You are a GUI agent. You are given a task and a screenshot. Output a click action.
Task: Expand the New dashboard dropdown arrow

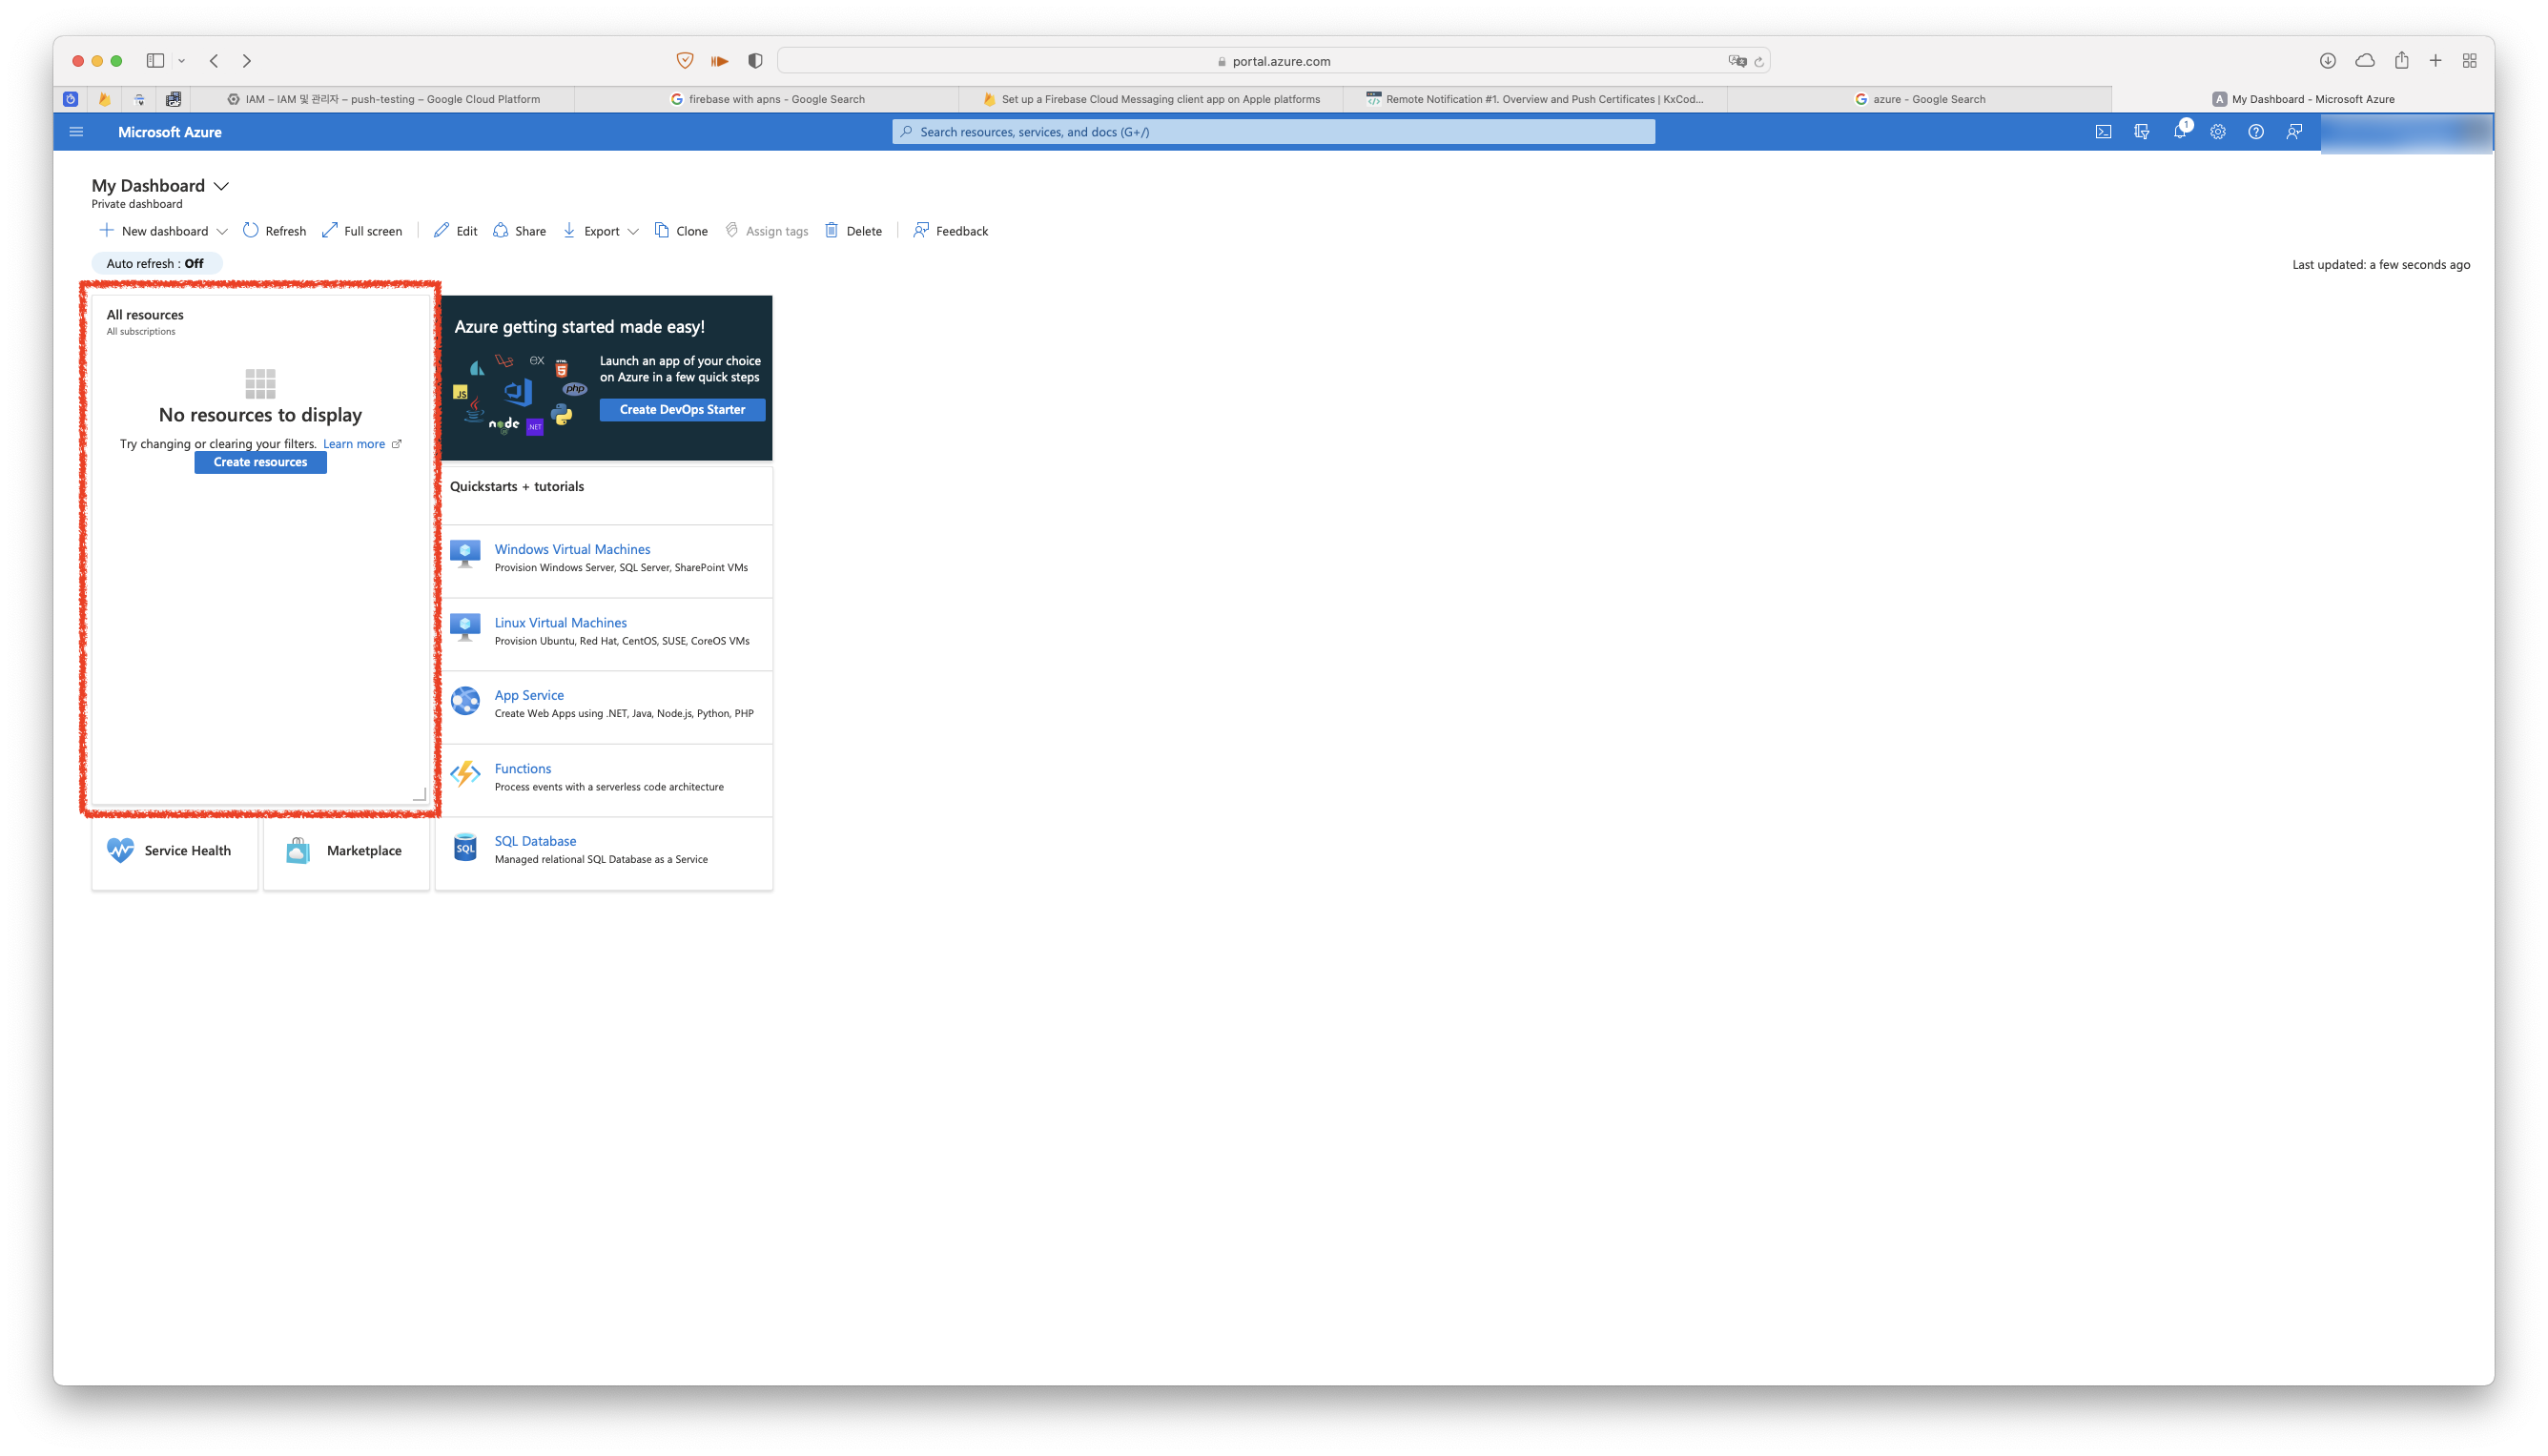(x=222, y=232)
